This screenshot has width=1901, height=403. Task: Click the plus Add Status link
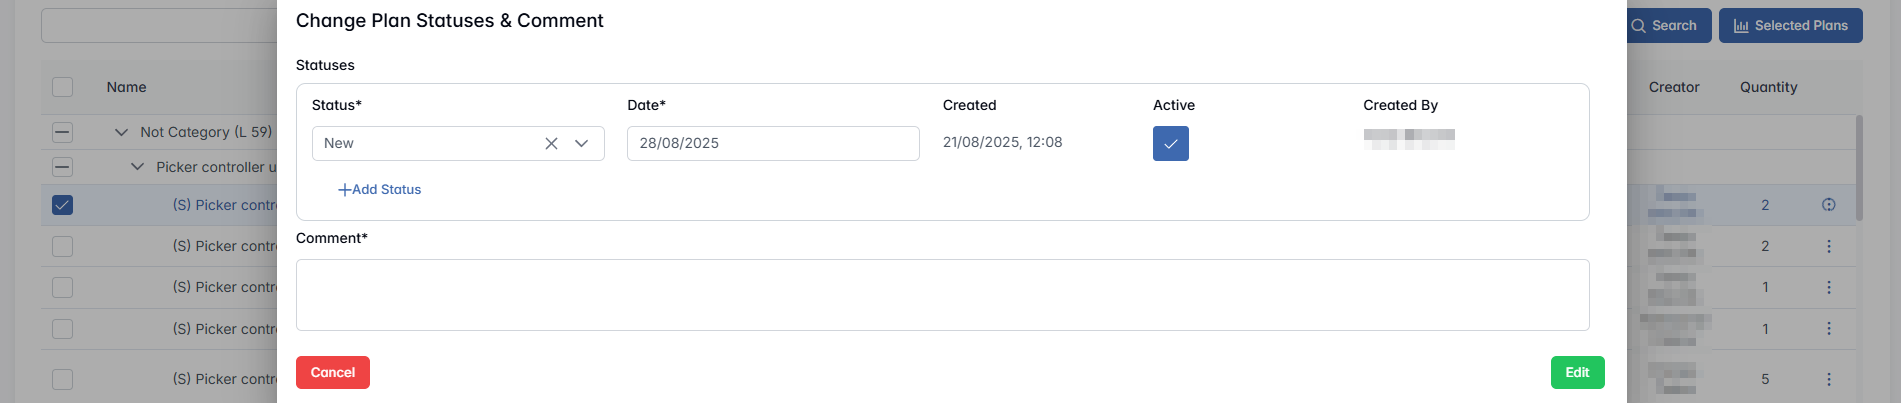coord(379,189)
